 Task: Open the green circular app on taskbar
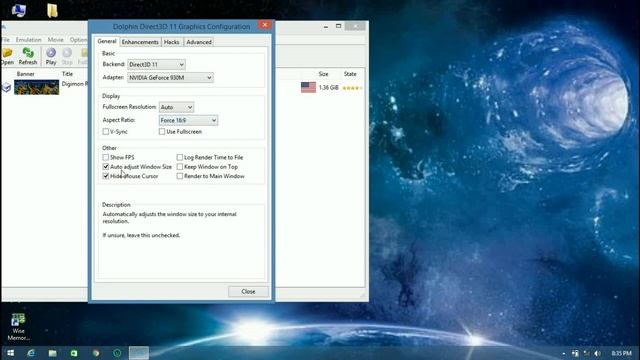click(117, 353)
